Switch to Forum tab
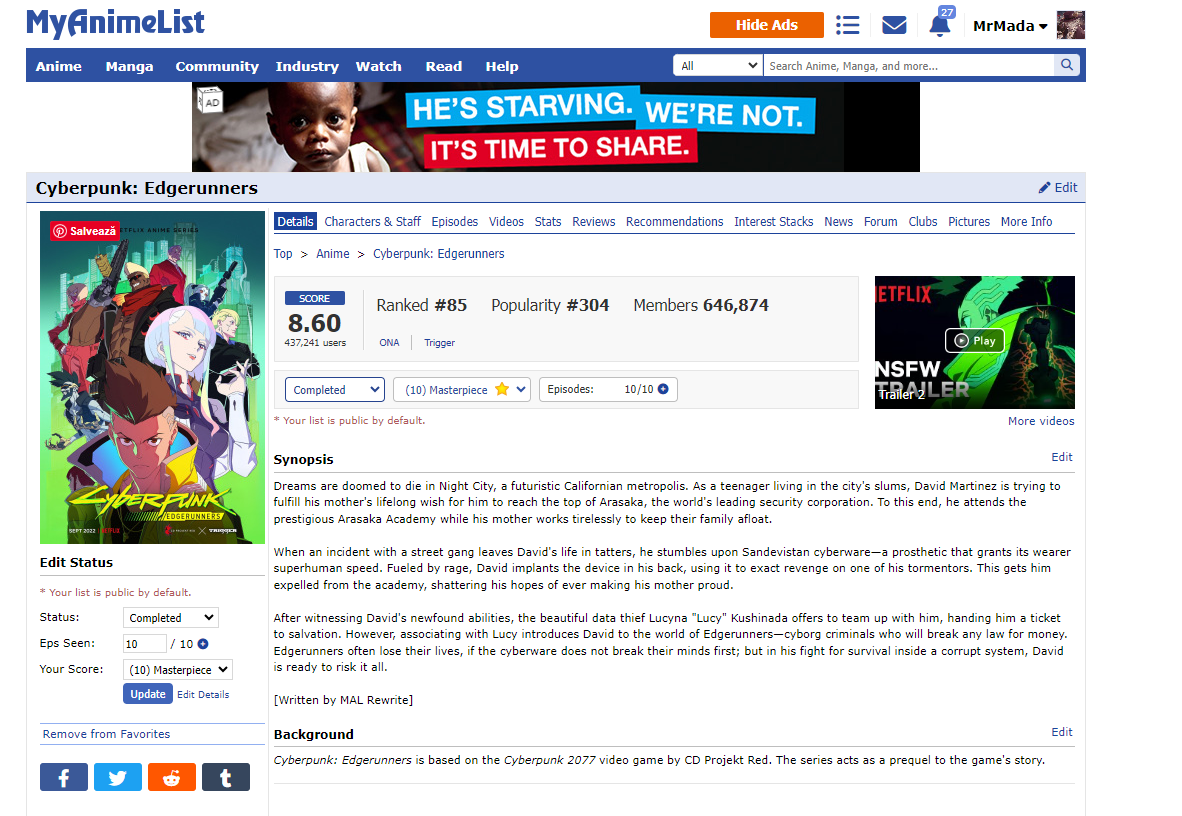Image resolution: width=1182 pixels, height=816 pixels. (880, 222)
